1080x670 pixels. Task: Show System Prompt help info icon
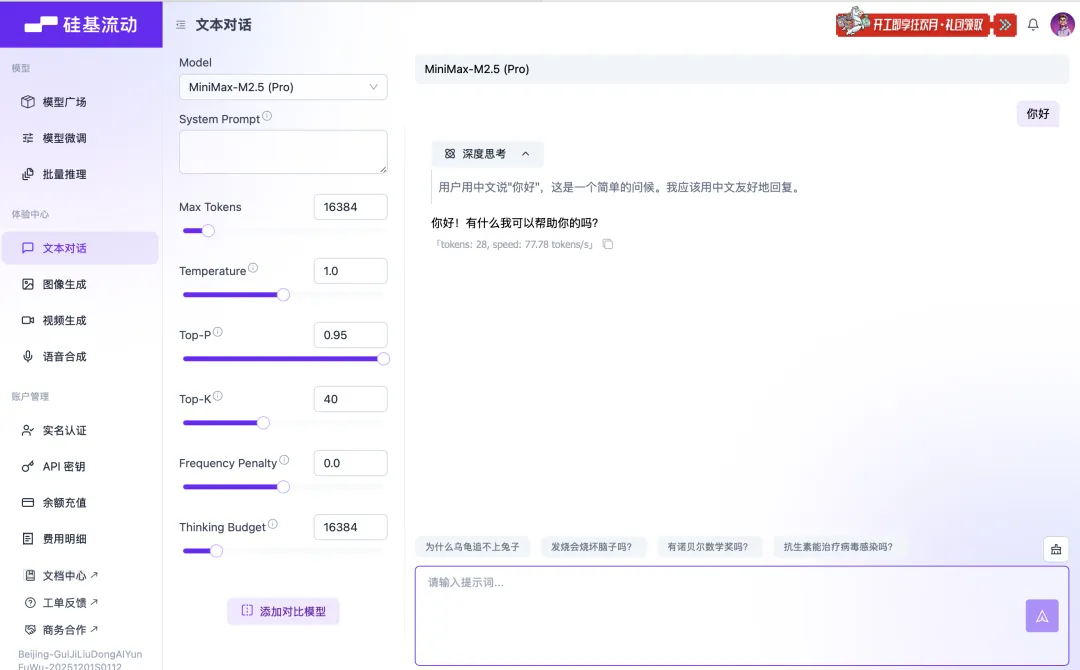pos(267,116)
